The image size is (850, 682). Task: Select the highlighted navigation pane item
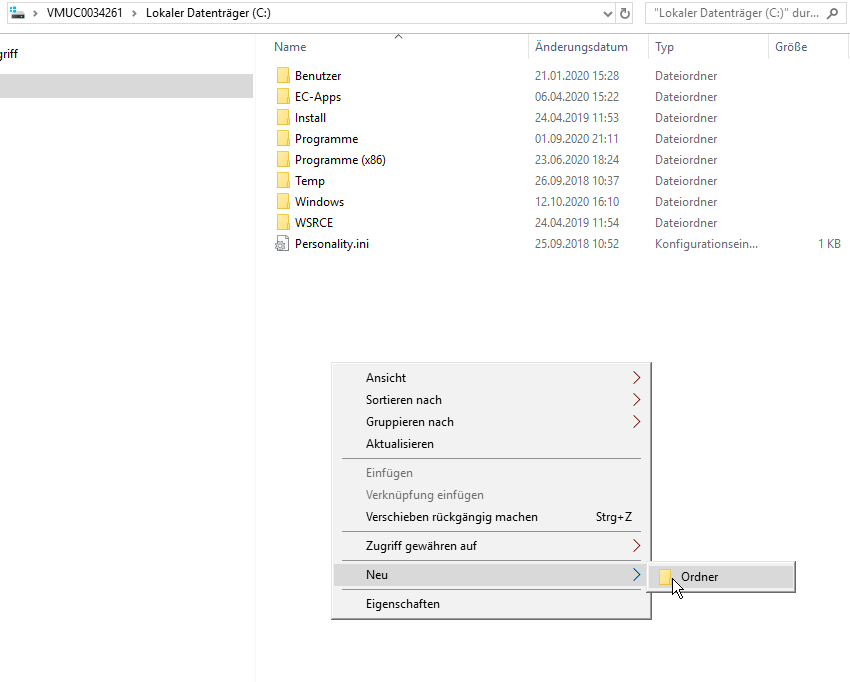[126, 86]
